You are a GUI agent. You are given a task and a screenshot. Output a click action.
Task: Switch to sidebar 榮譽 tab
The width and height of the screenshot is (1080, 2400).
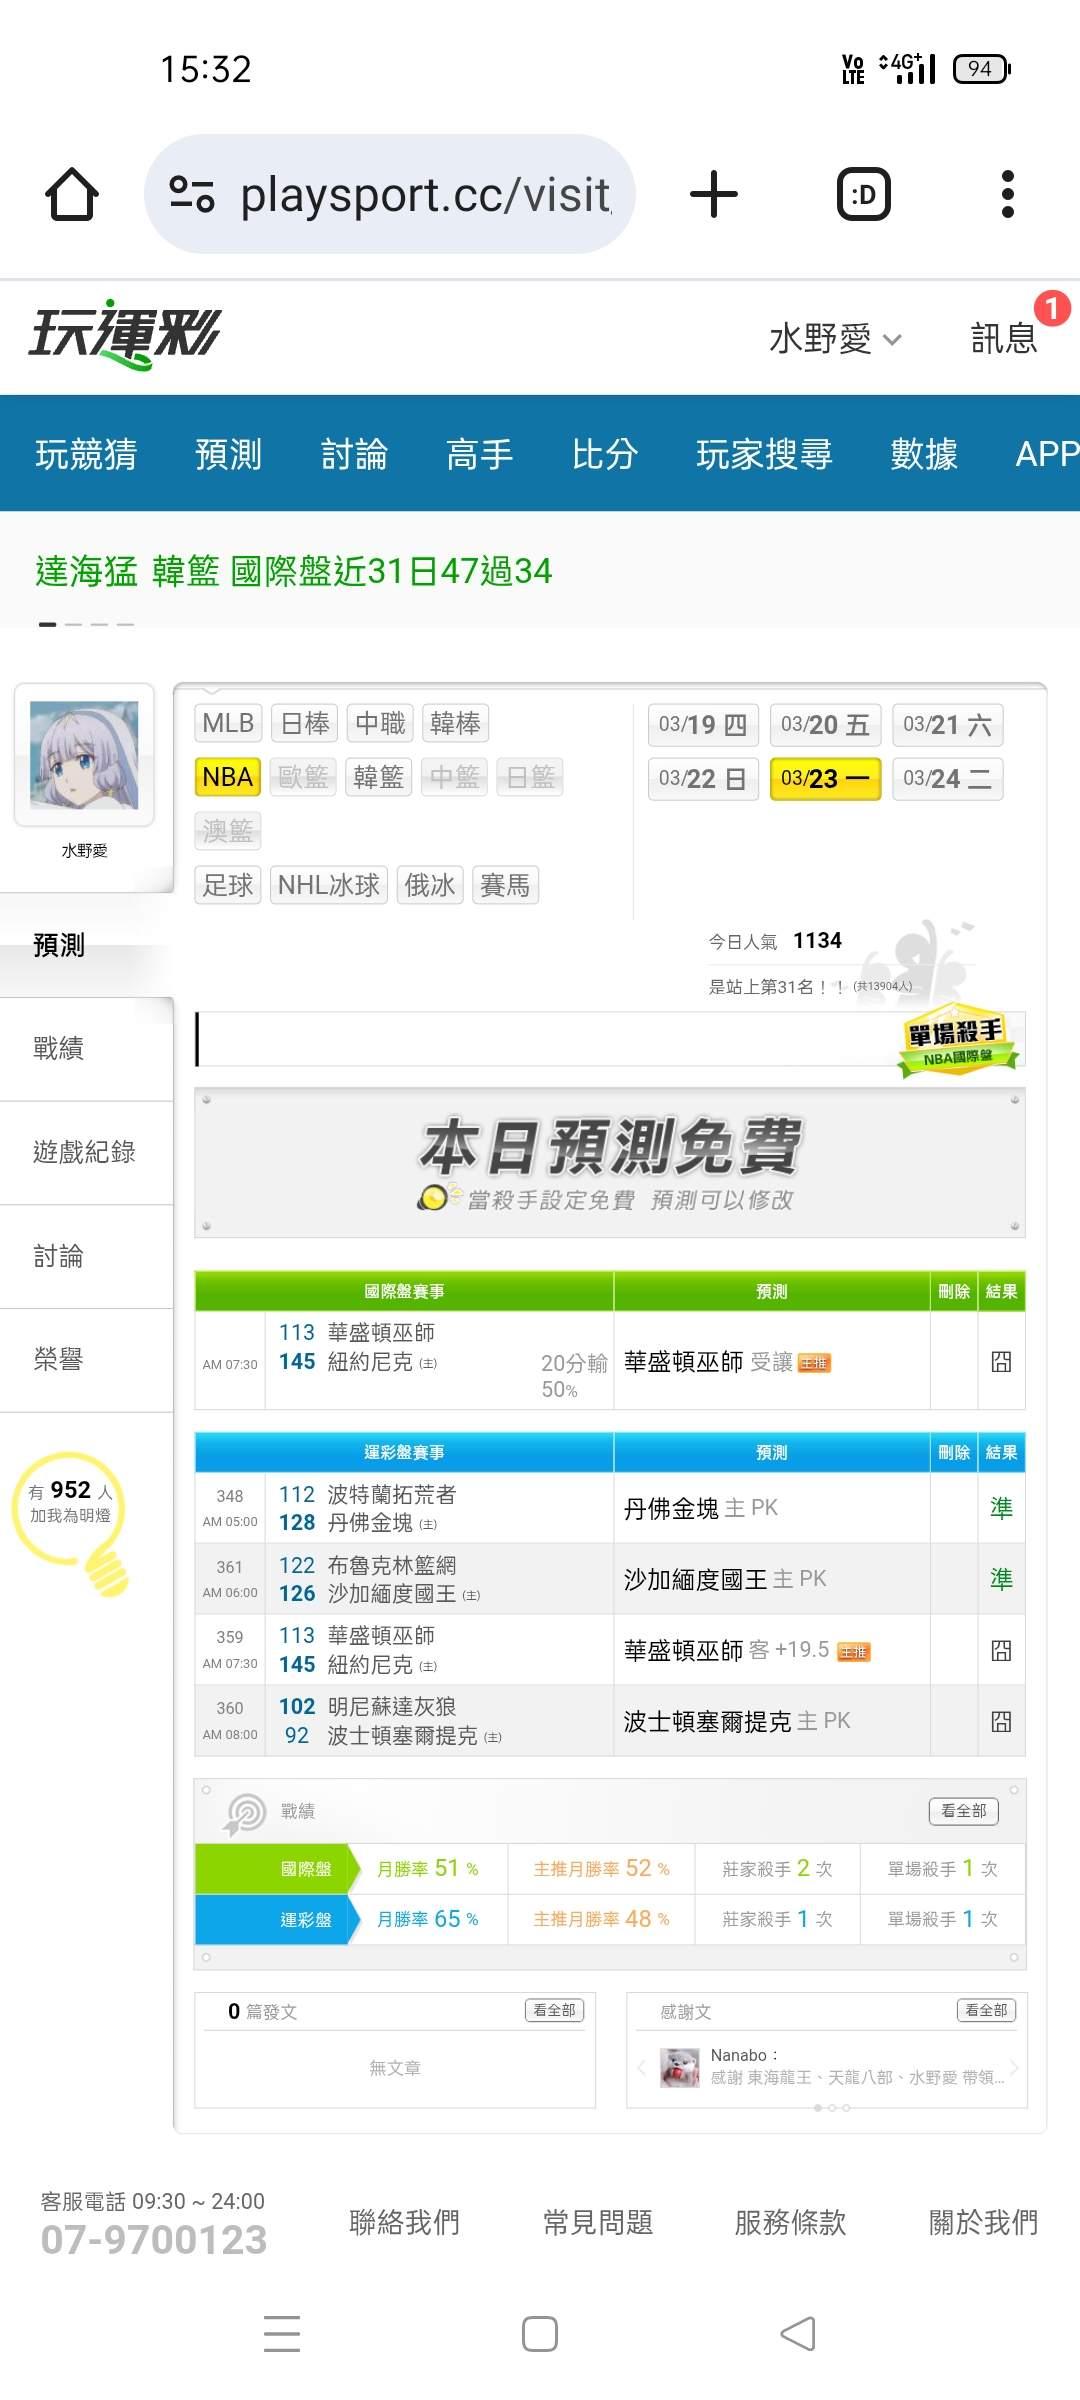[x=86, y=1360]
